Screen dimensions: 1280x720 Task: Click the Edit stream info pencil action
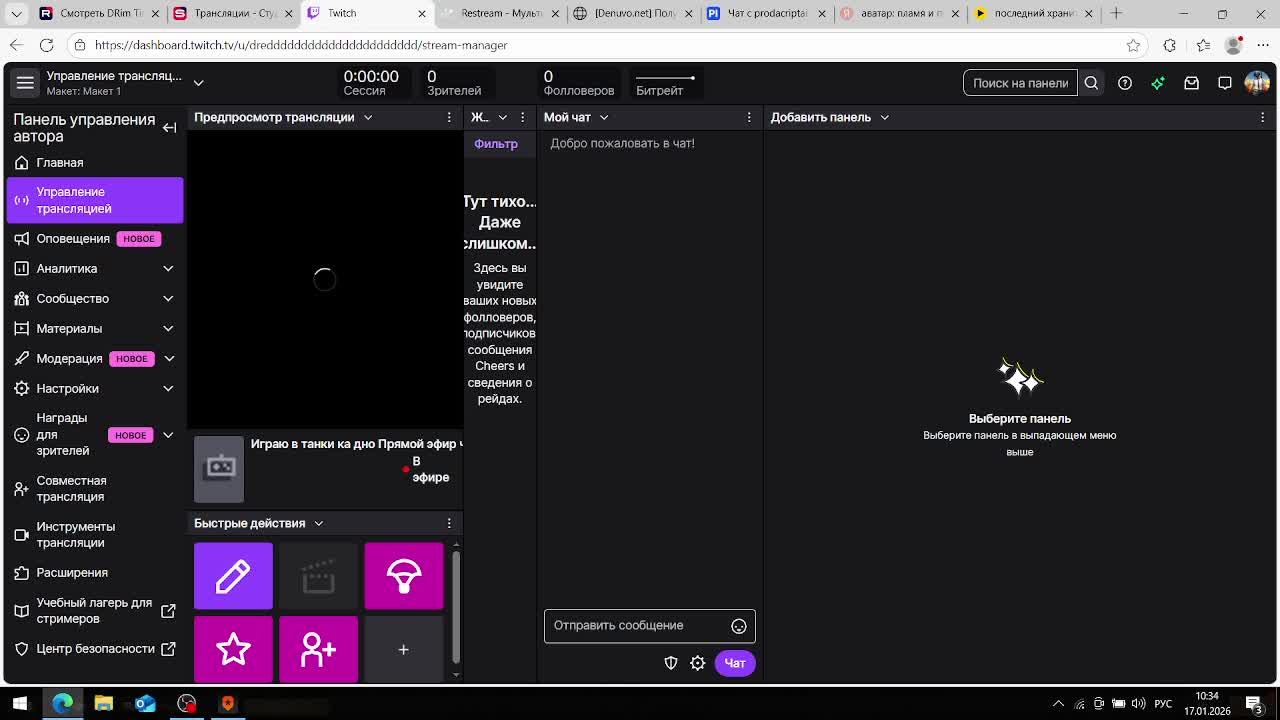pos(233,576)
